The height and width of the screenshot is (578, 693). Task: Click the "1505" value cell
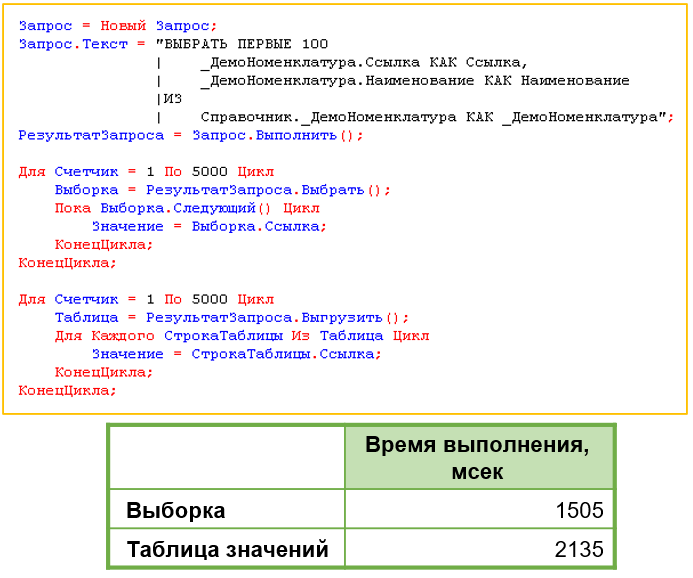pyautogui.click(x=479, y=510)
